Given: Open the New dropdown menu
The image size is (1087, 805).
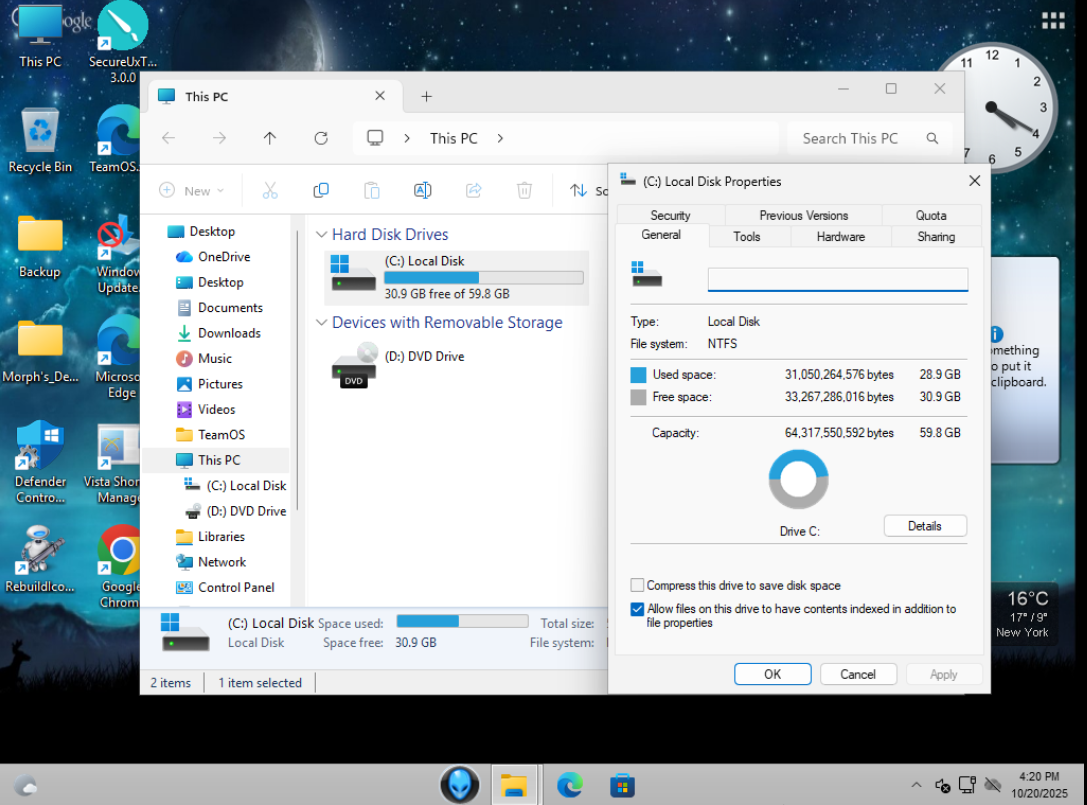Looking at the screenshot, I should tap(192, 190).
